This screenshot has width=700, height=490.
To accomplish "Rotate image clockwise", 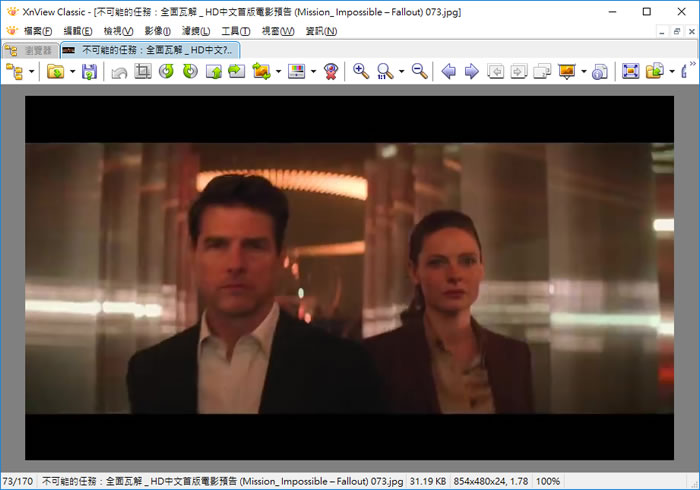I will [190, 71].
